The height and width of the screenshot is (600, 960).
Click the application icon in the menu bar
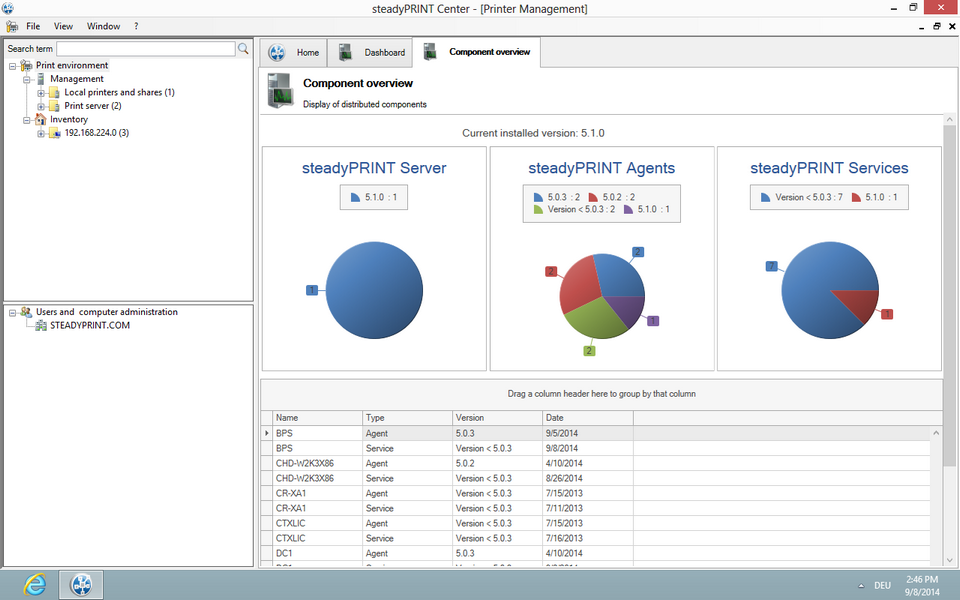[x=12, y=26]
